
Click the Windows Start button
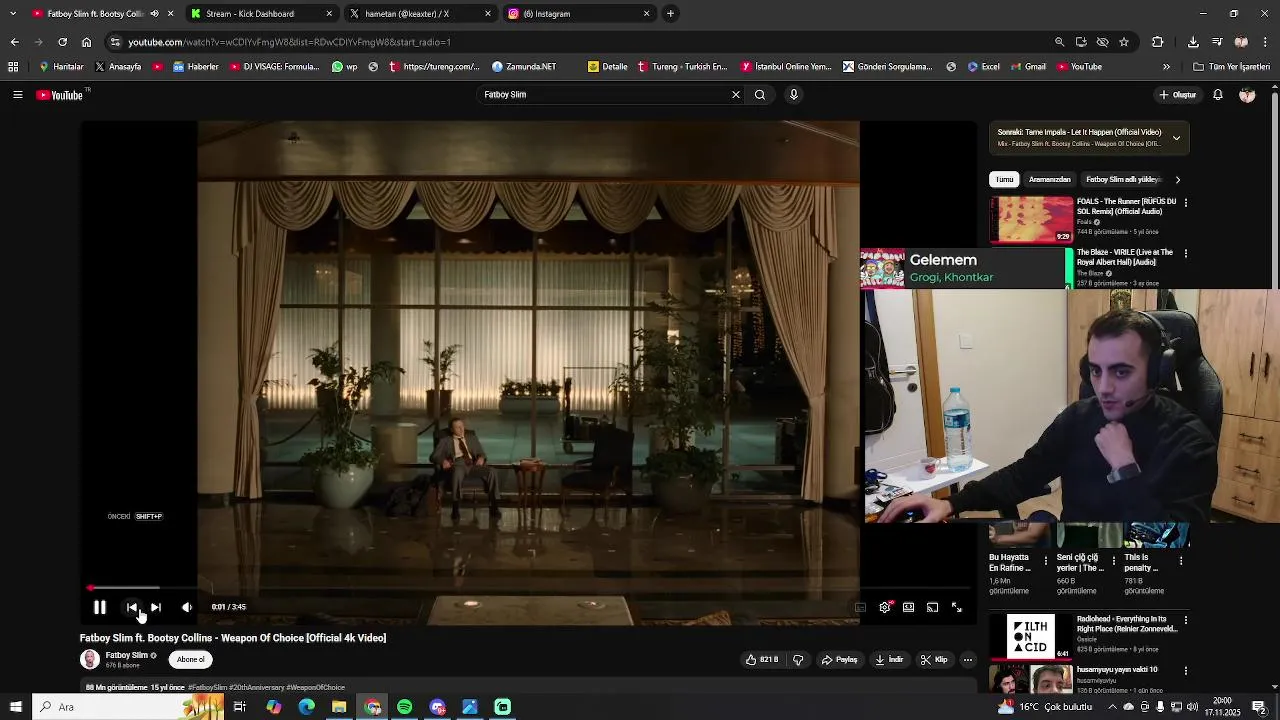(x=15, y=707)
